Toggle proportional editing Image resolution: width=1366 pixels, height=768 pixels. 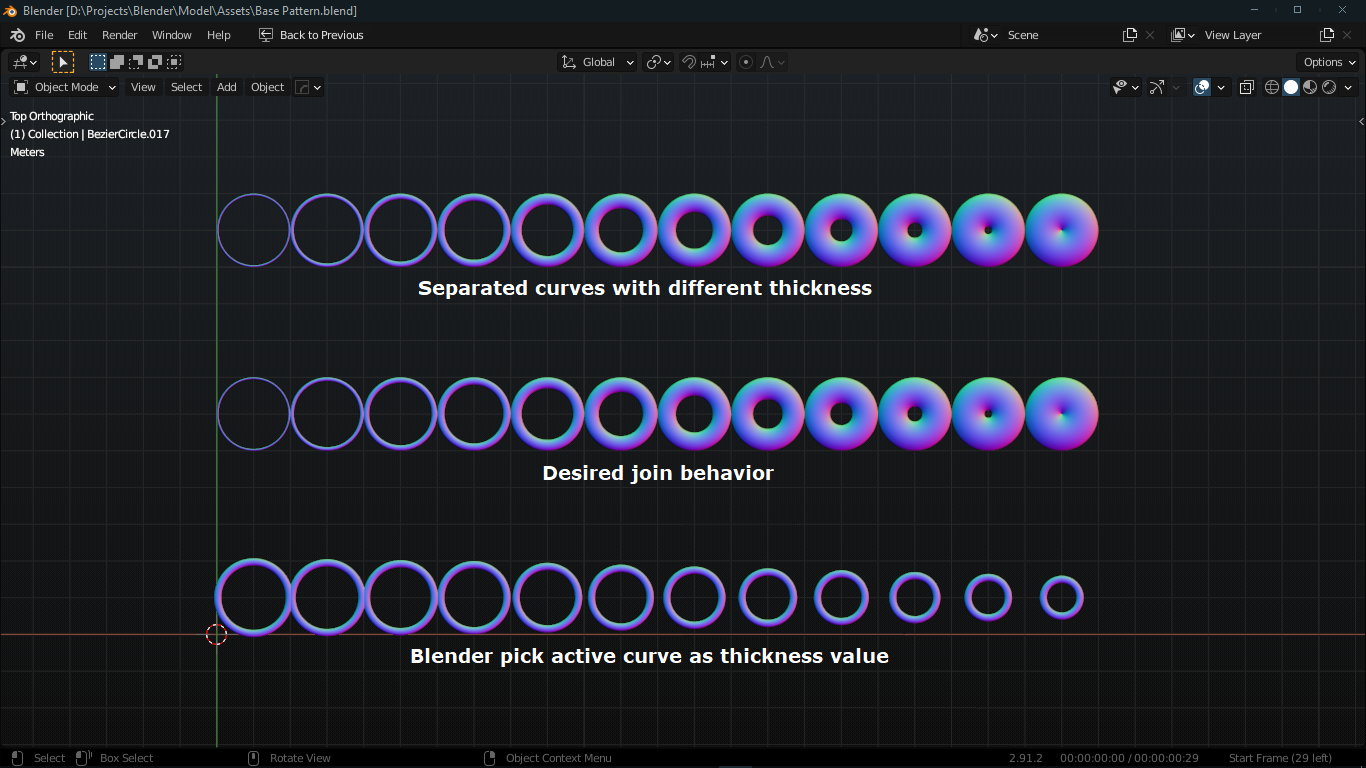746,62
